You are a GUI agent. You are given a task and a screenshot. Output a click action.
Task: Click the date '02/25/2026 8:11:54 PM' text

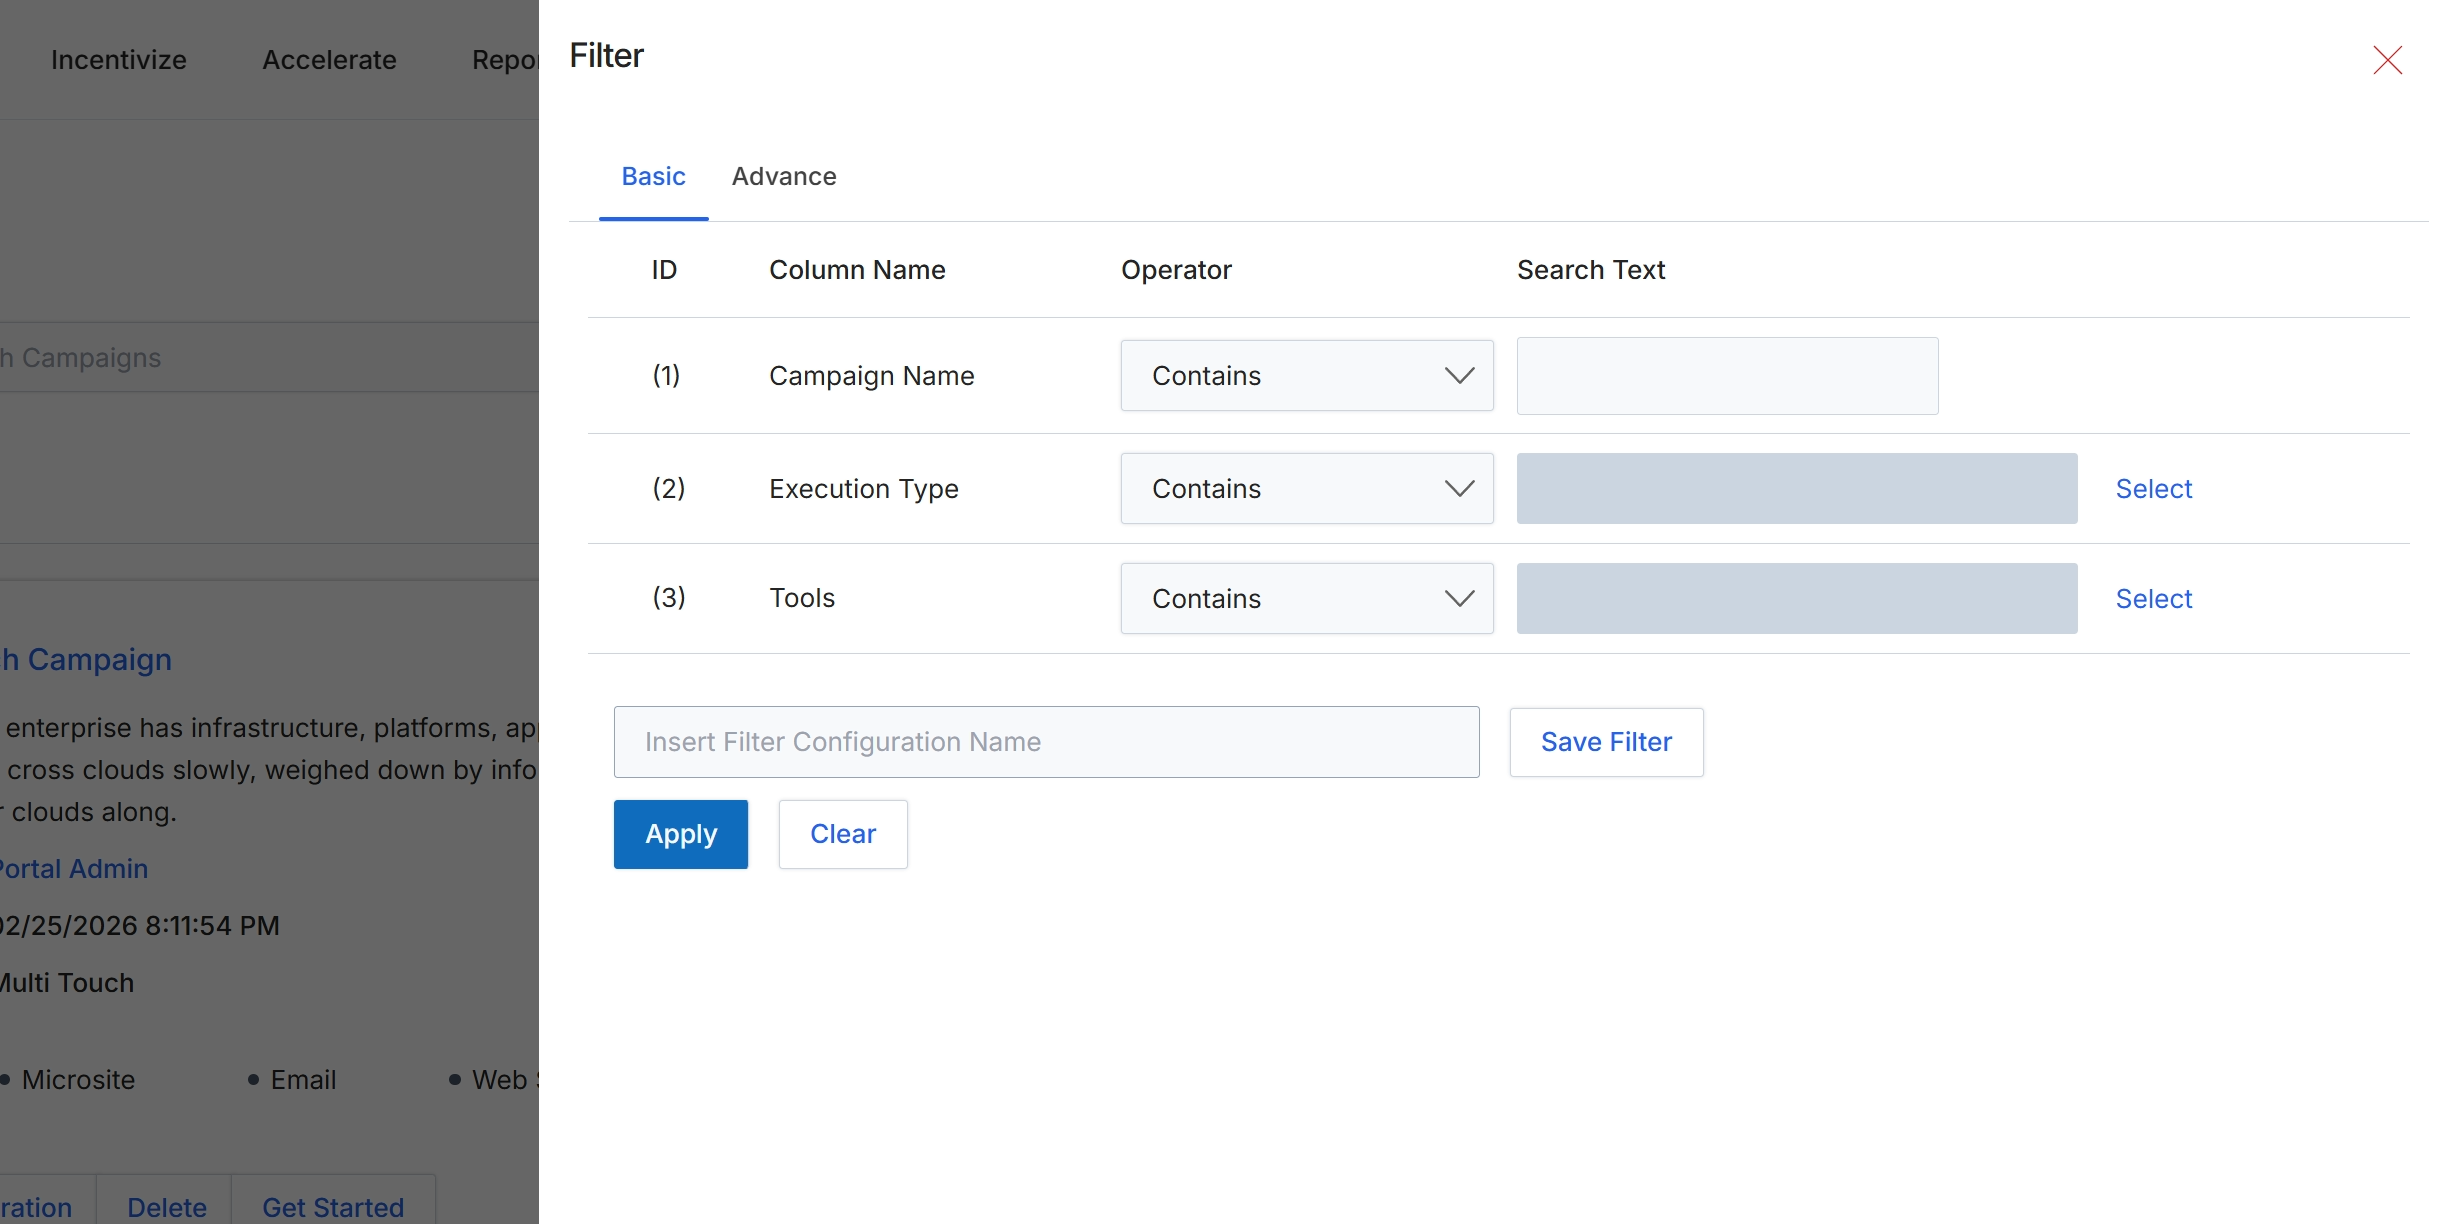click(140, 926)
